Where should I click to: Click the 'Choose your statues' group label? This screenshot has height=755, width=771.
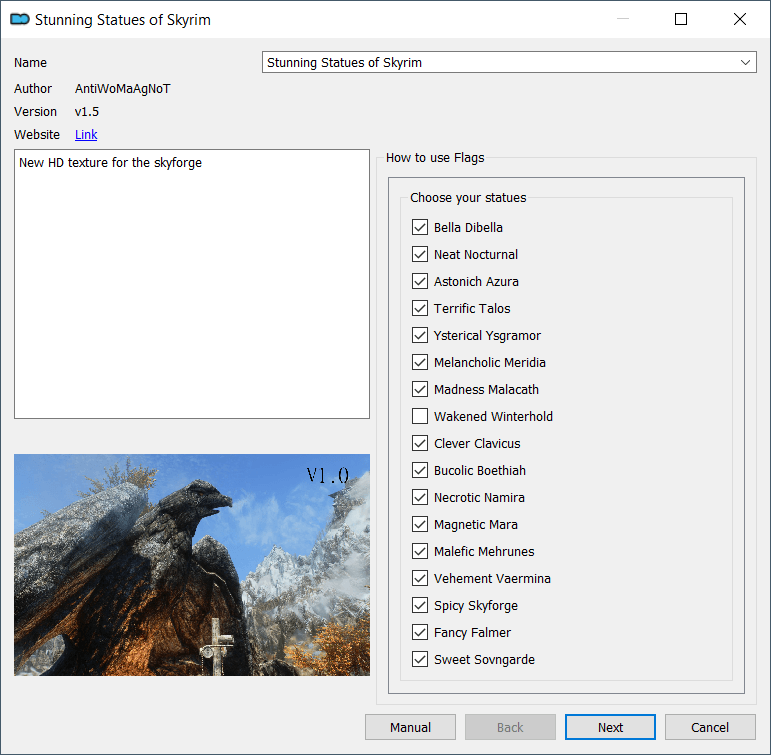(468, 198)
